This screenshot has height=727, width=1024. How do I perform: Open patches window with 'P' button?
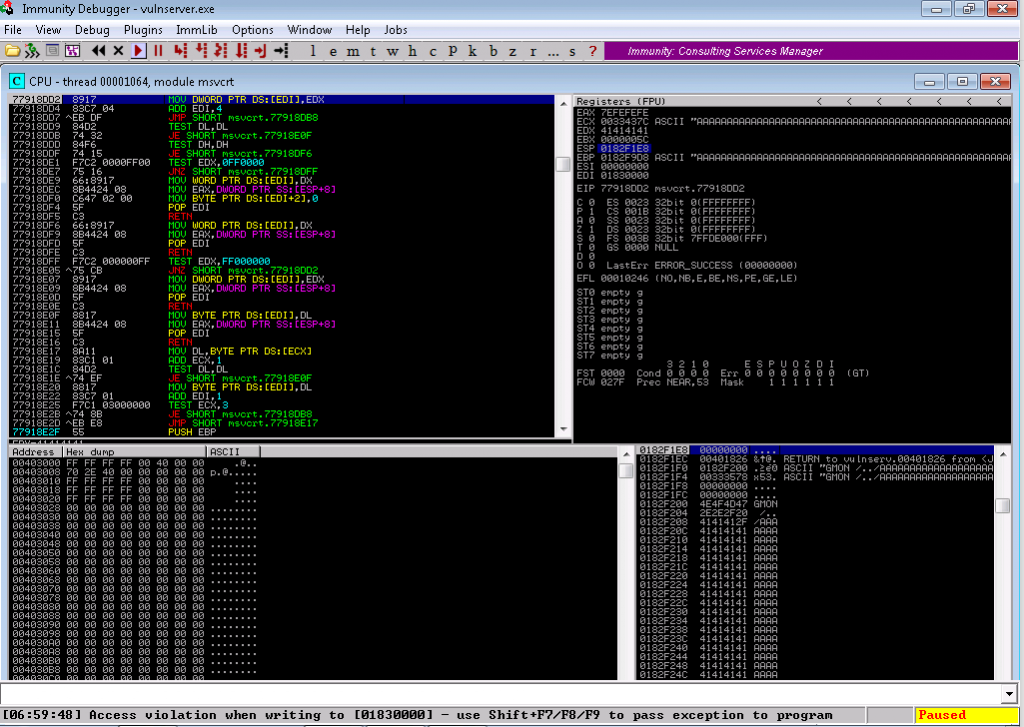(x=453, y=51)
